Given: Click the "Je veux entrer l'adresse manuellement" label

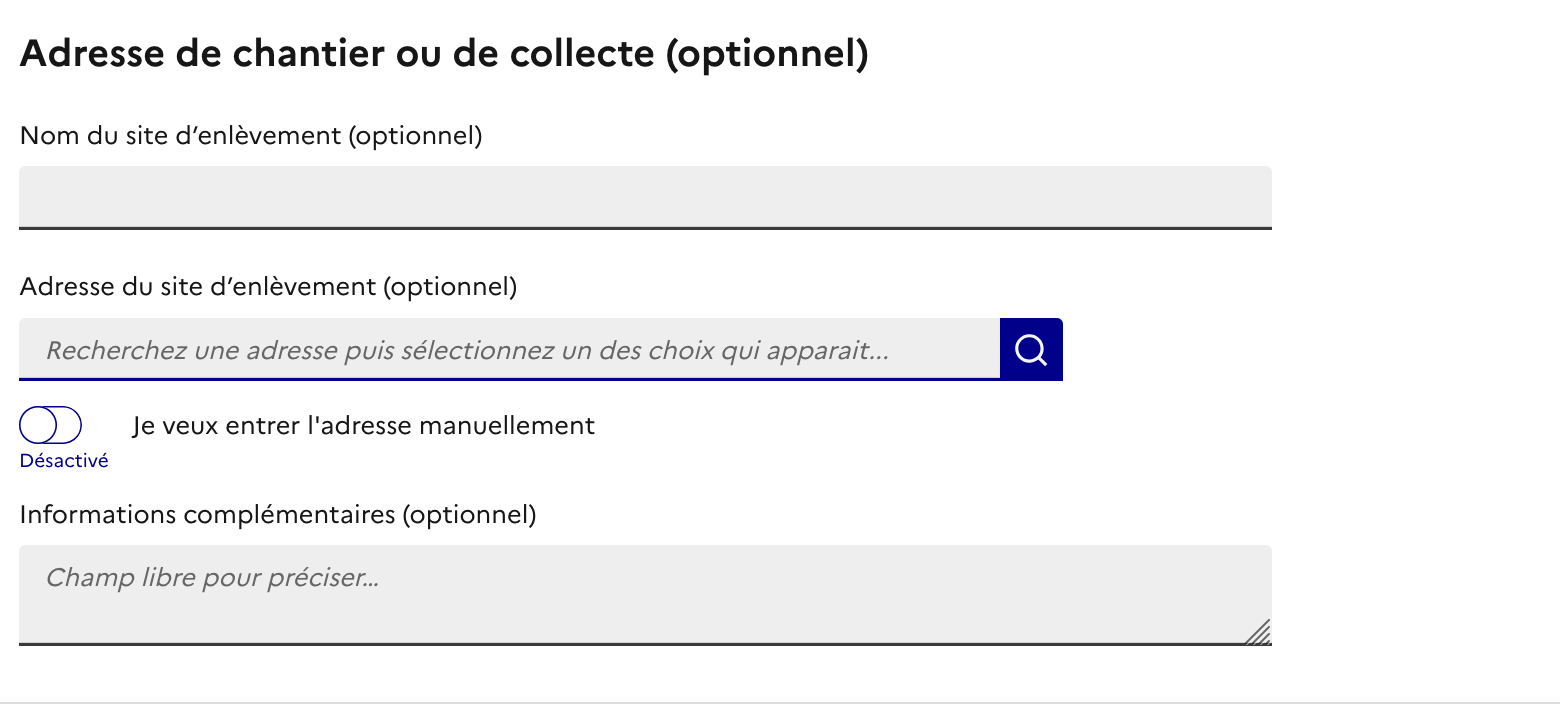Looking at the screenshot, I should click(363, 425).
